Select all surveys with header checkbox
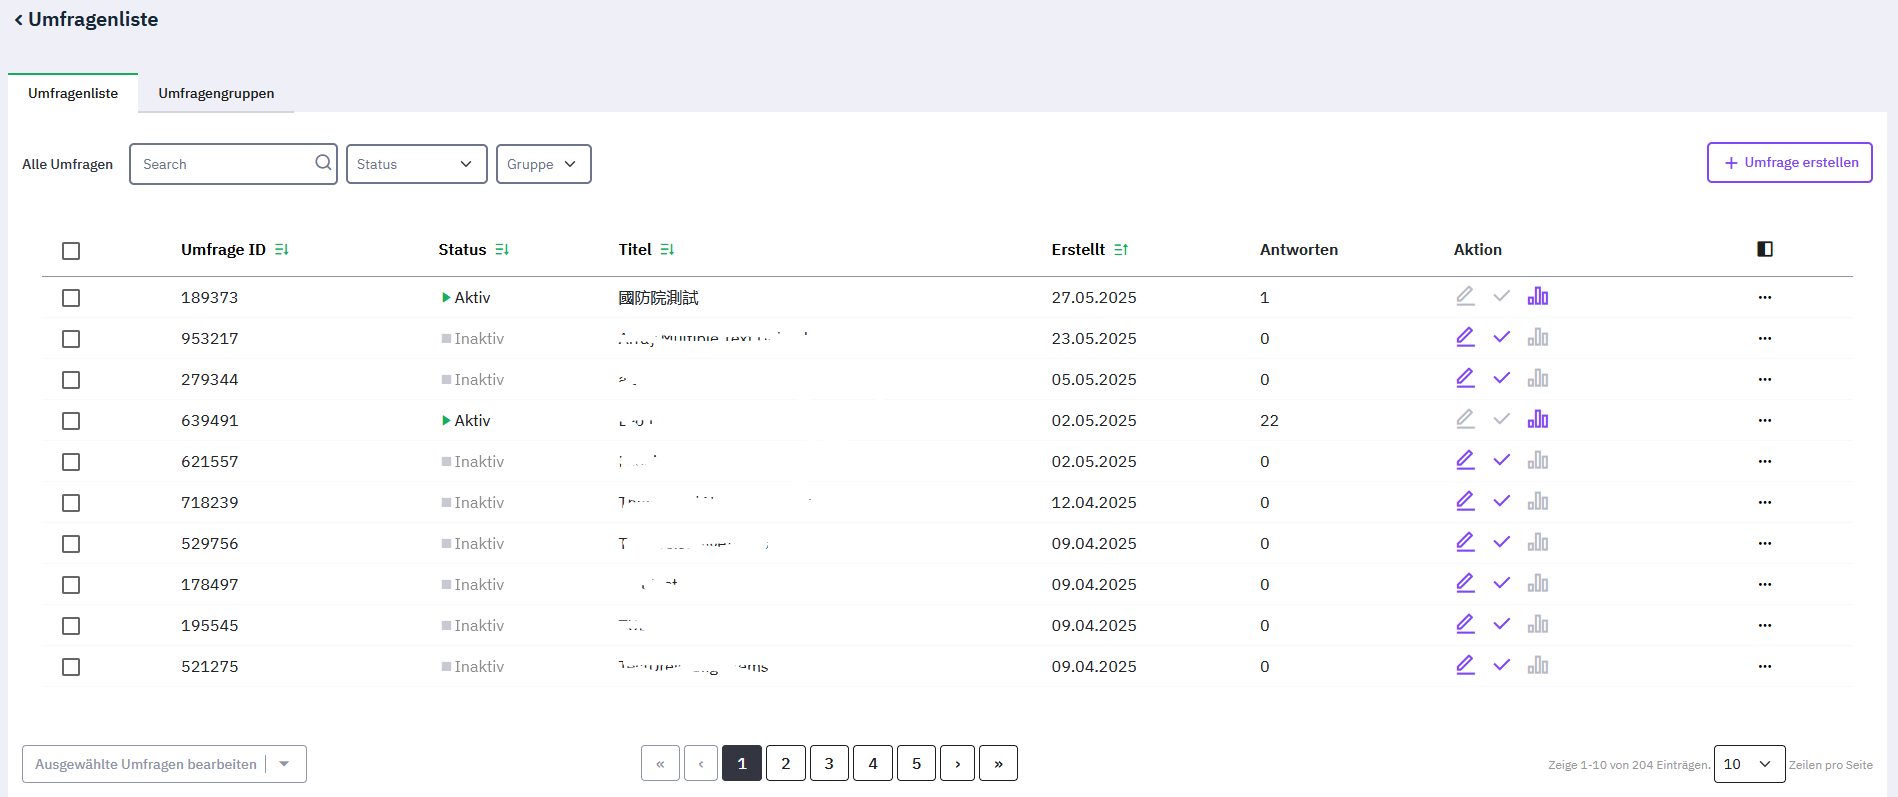Image resolution: width=1898 pixels, height=797 pixels. 71,251
